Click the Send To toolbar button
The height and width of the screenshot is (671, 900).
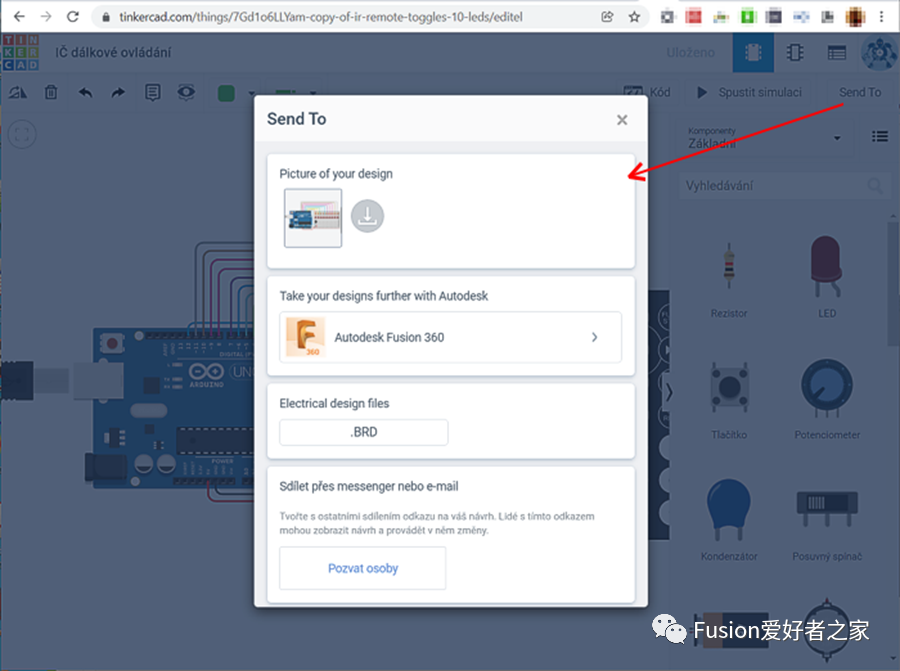pos(859,92)
